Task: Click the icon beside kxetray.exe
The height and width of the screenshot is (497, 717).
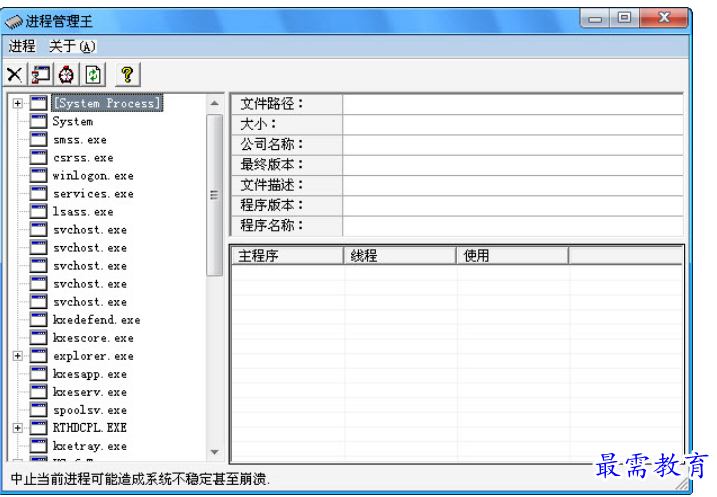Action: 38,446
